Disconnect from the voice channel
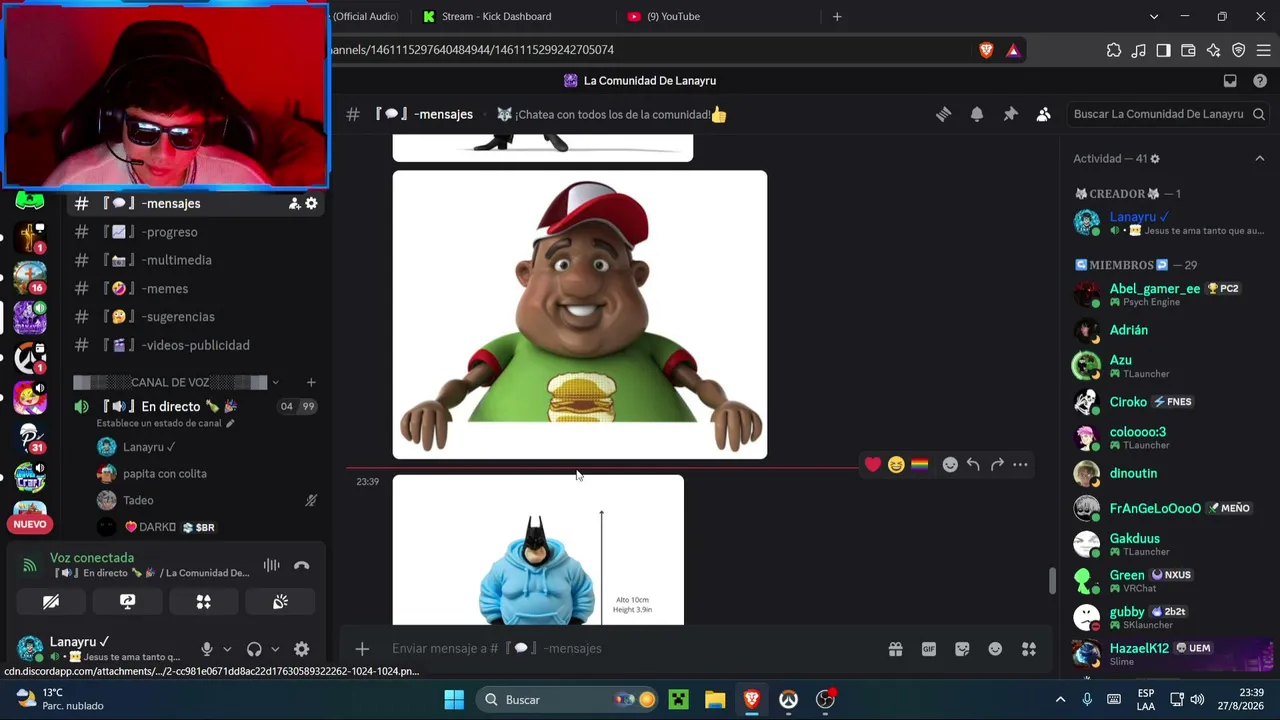Viewport: 1280px width, 720px height. coord(302,565)
